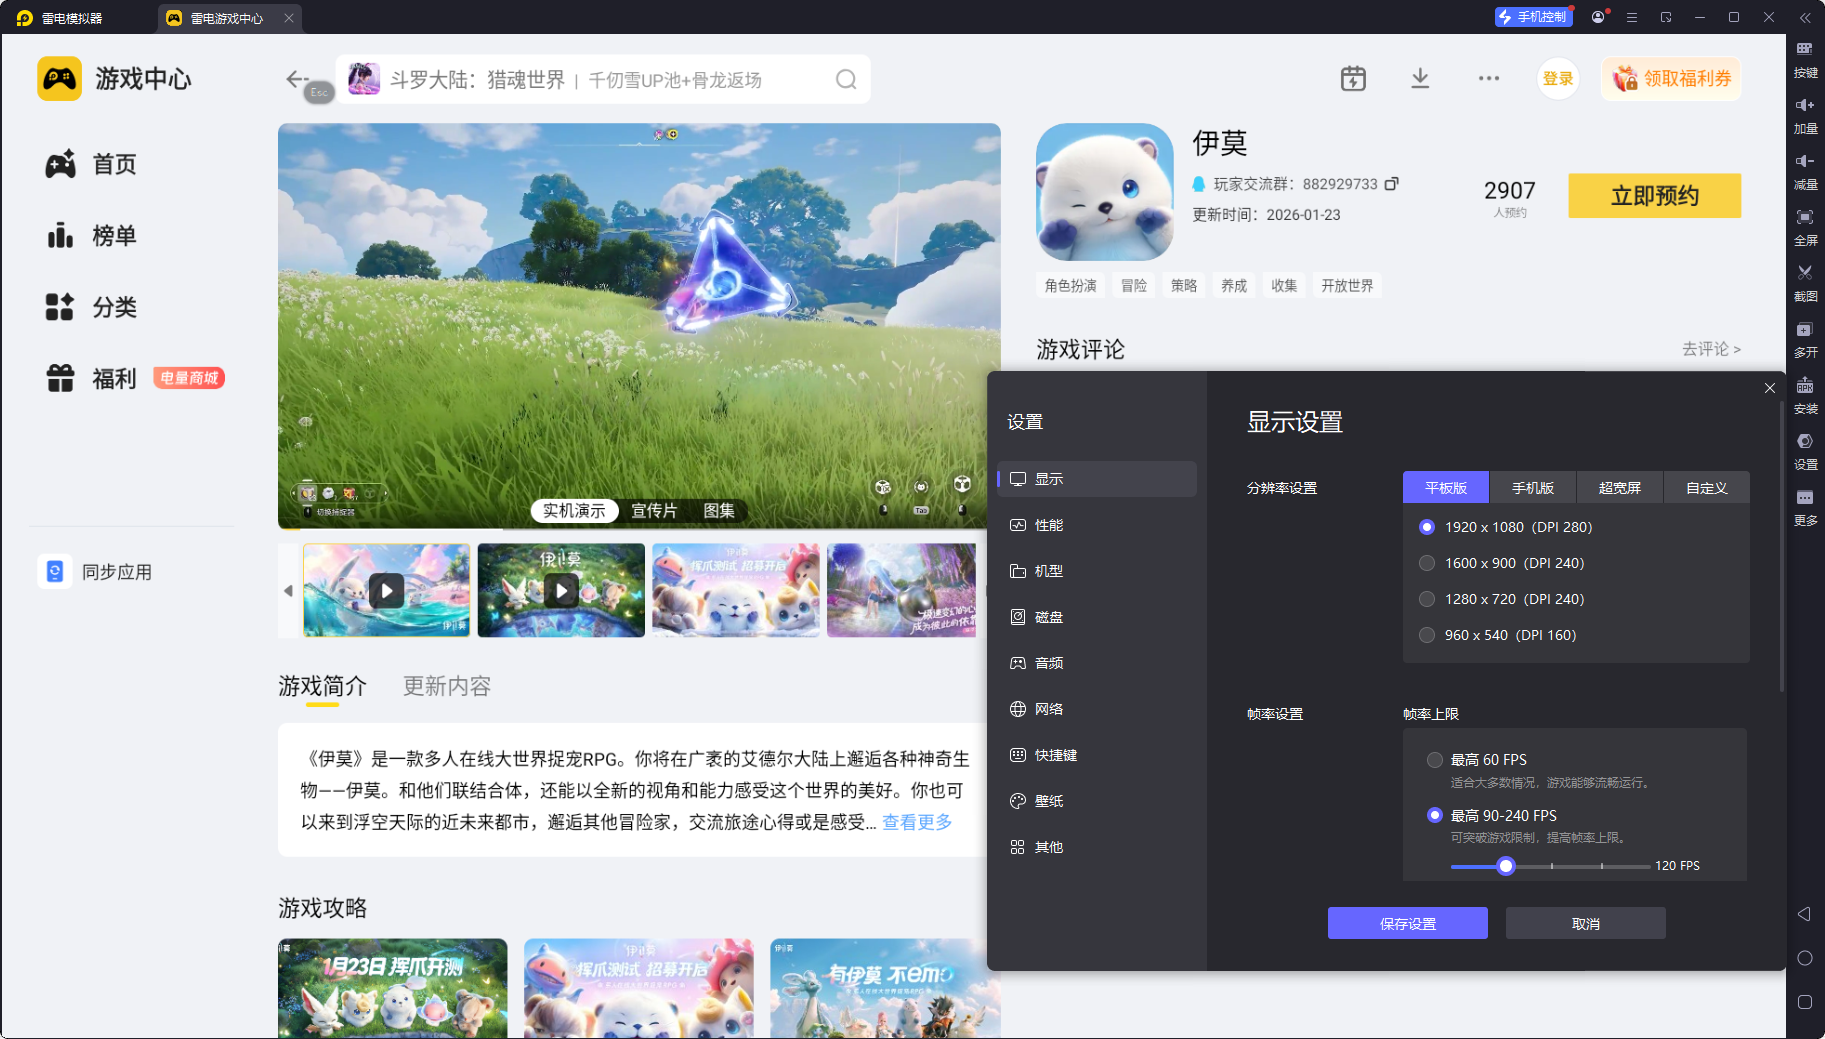
Task: Open the 多开 multi-instance tool
Action: point(1805,339)
